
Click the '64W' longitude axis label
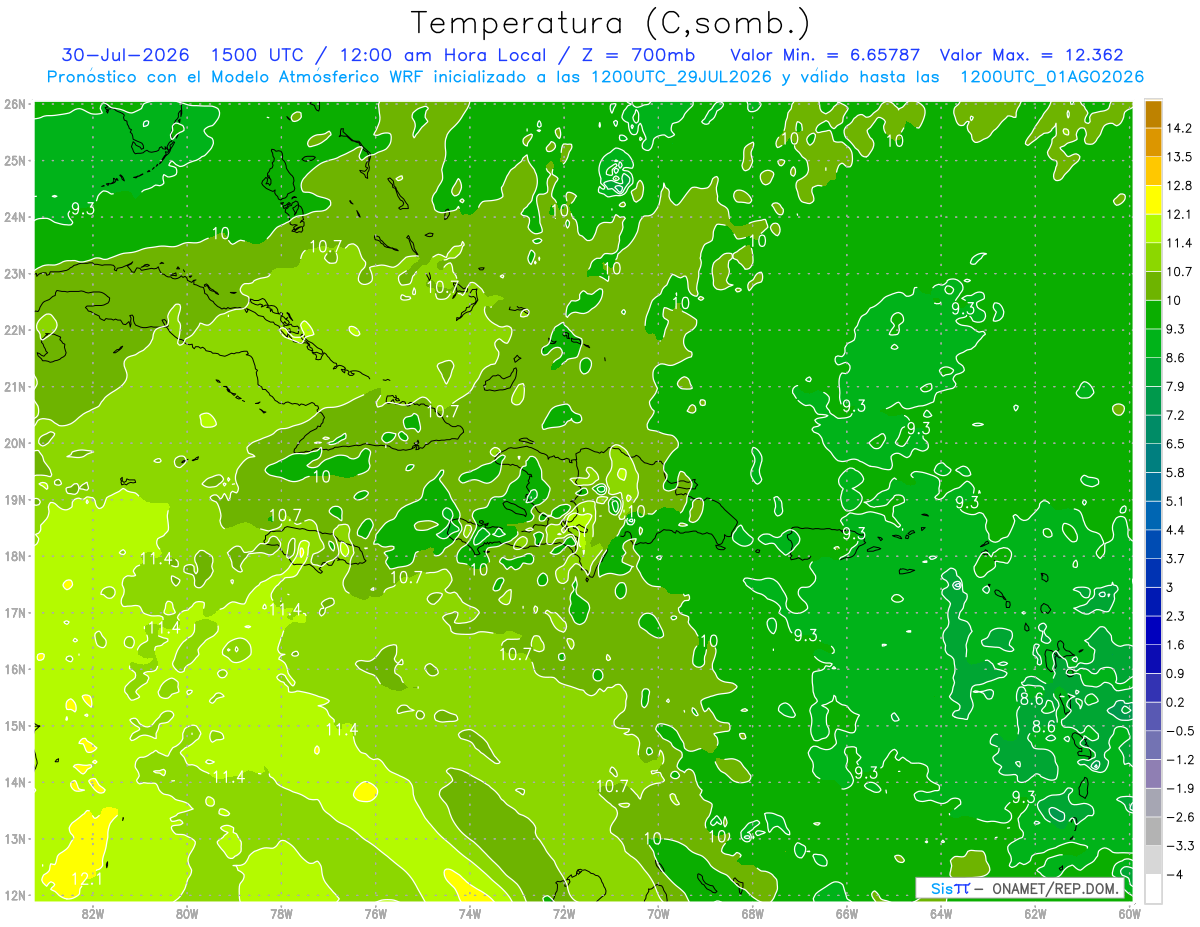(x=941, y=913)
